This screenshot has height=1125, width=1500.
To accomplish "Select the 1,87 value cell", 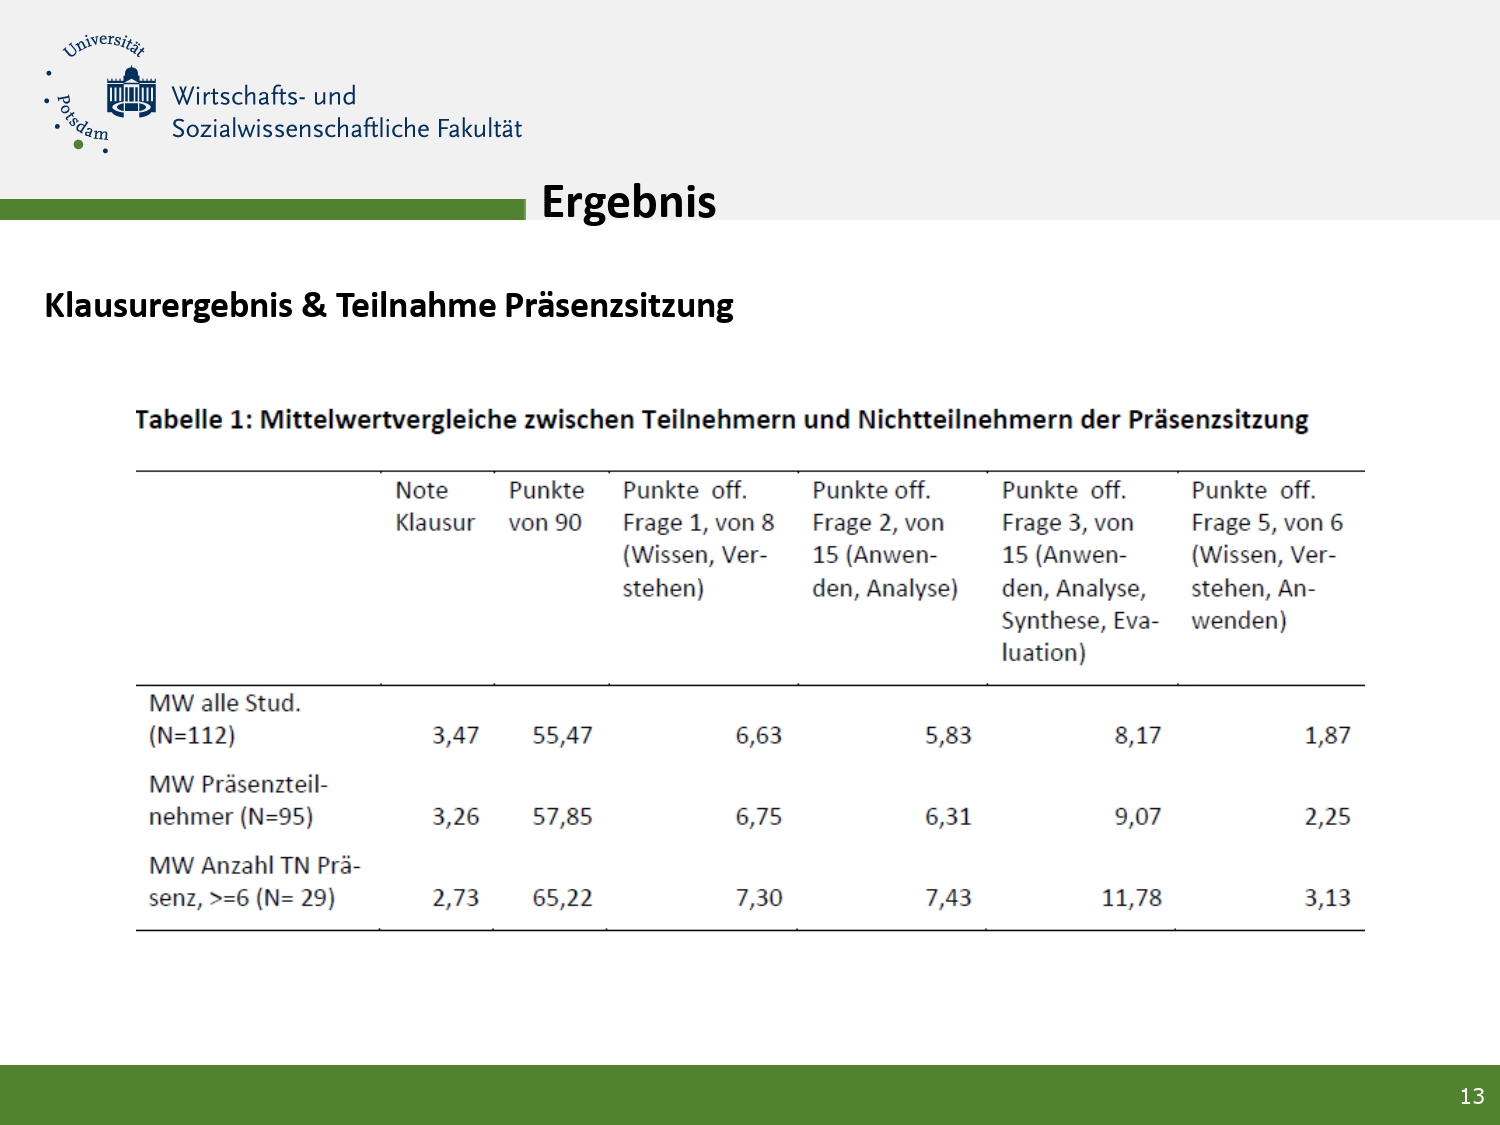I will [1327, 736].
